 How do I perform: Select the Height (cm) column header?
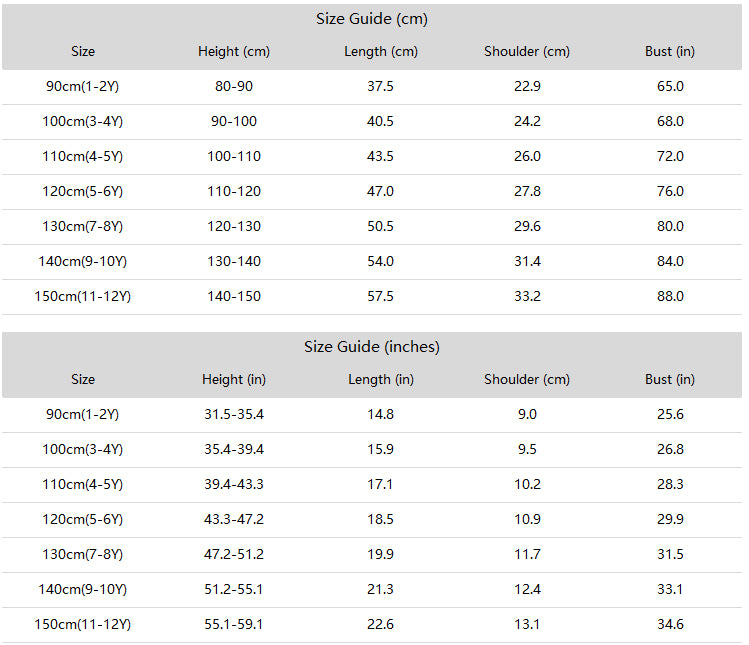point(234,52)
